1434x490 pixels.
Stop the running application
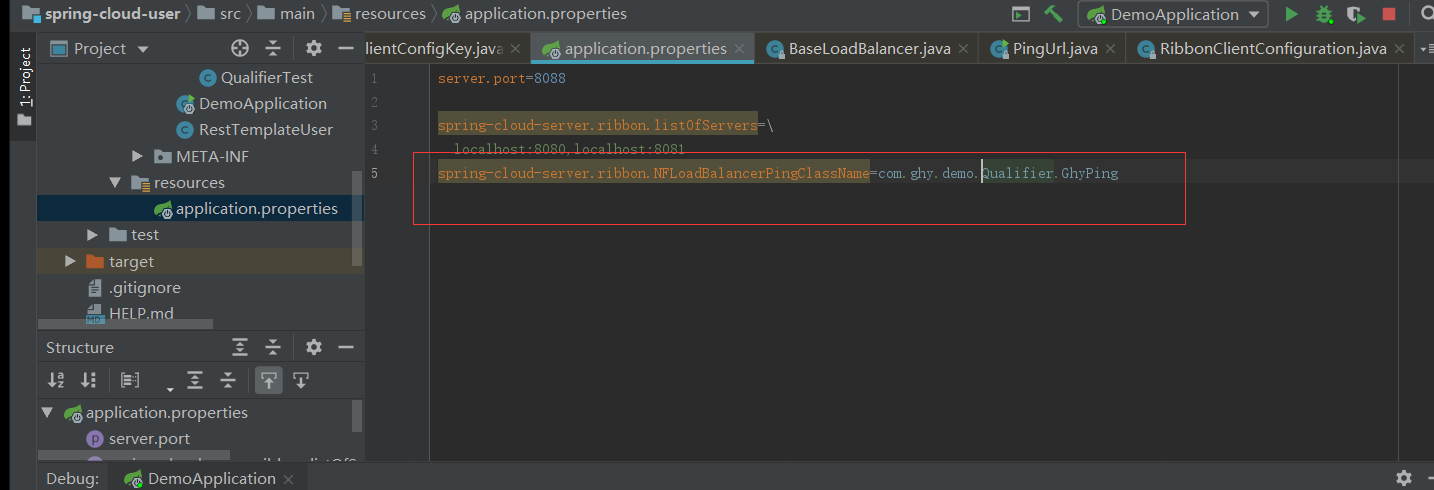(x=1389, y=14)
